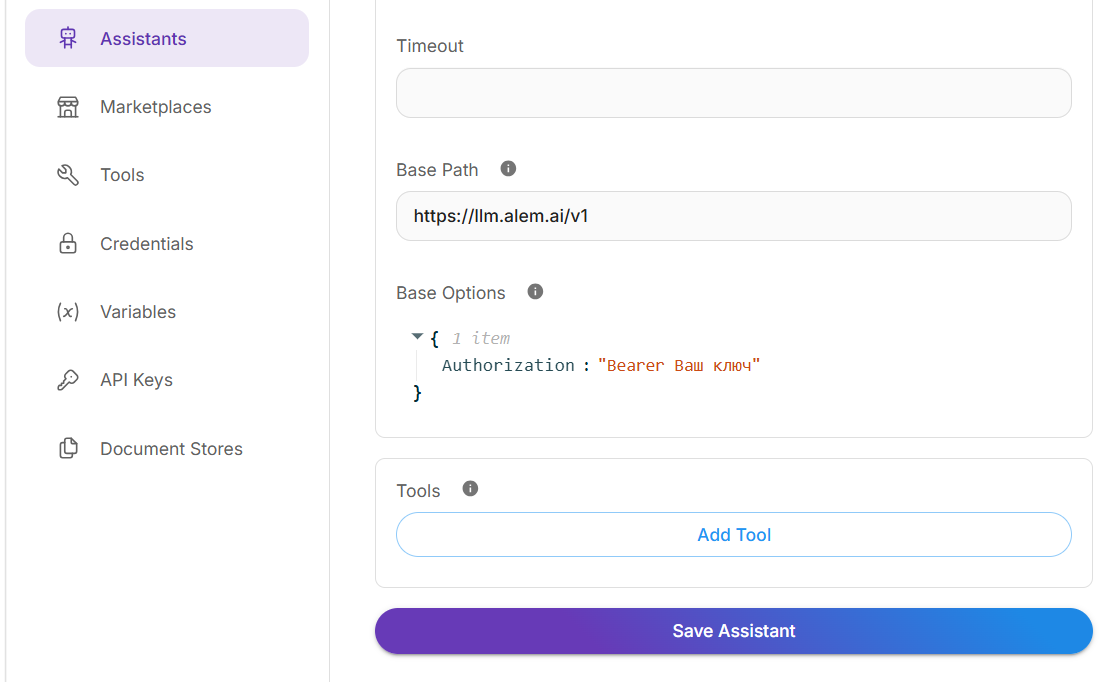Click the API Keys key icon

pos(68,380)
